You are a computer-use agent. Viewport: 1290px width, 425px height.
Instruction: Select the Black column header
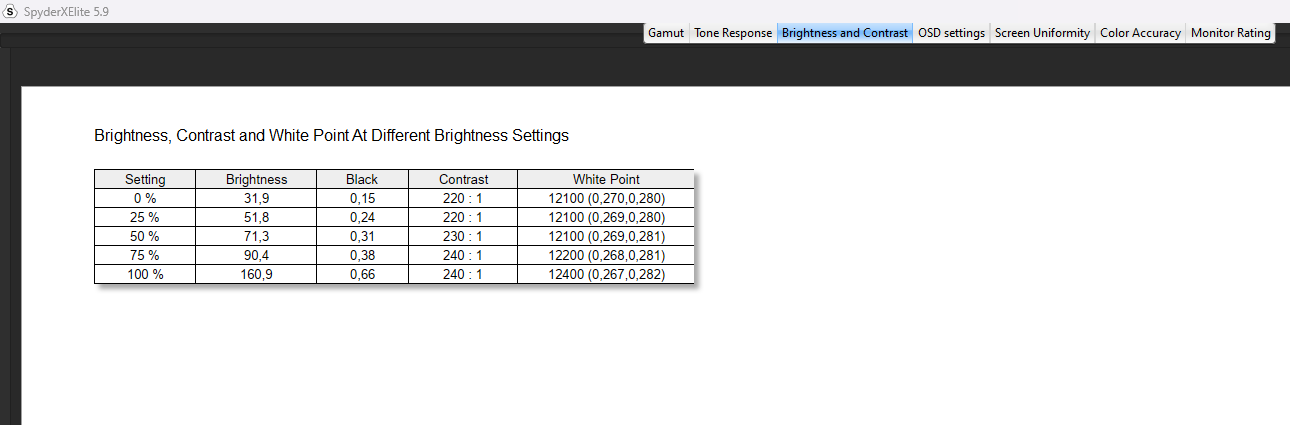(362, 179)
